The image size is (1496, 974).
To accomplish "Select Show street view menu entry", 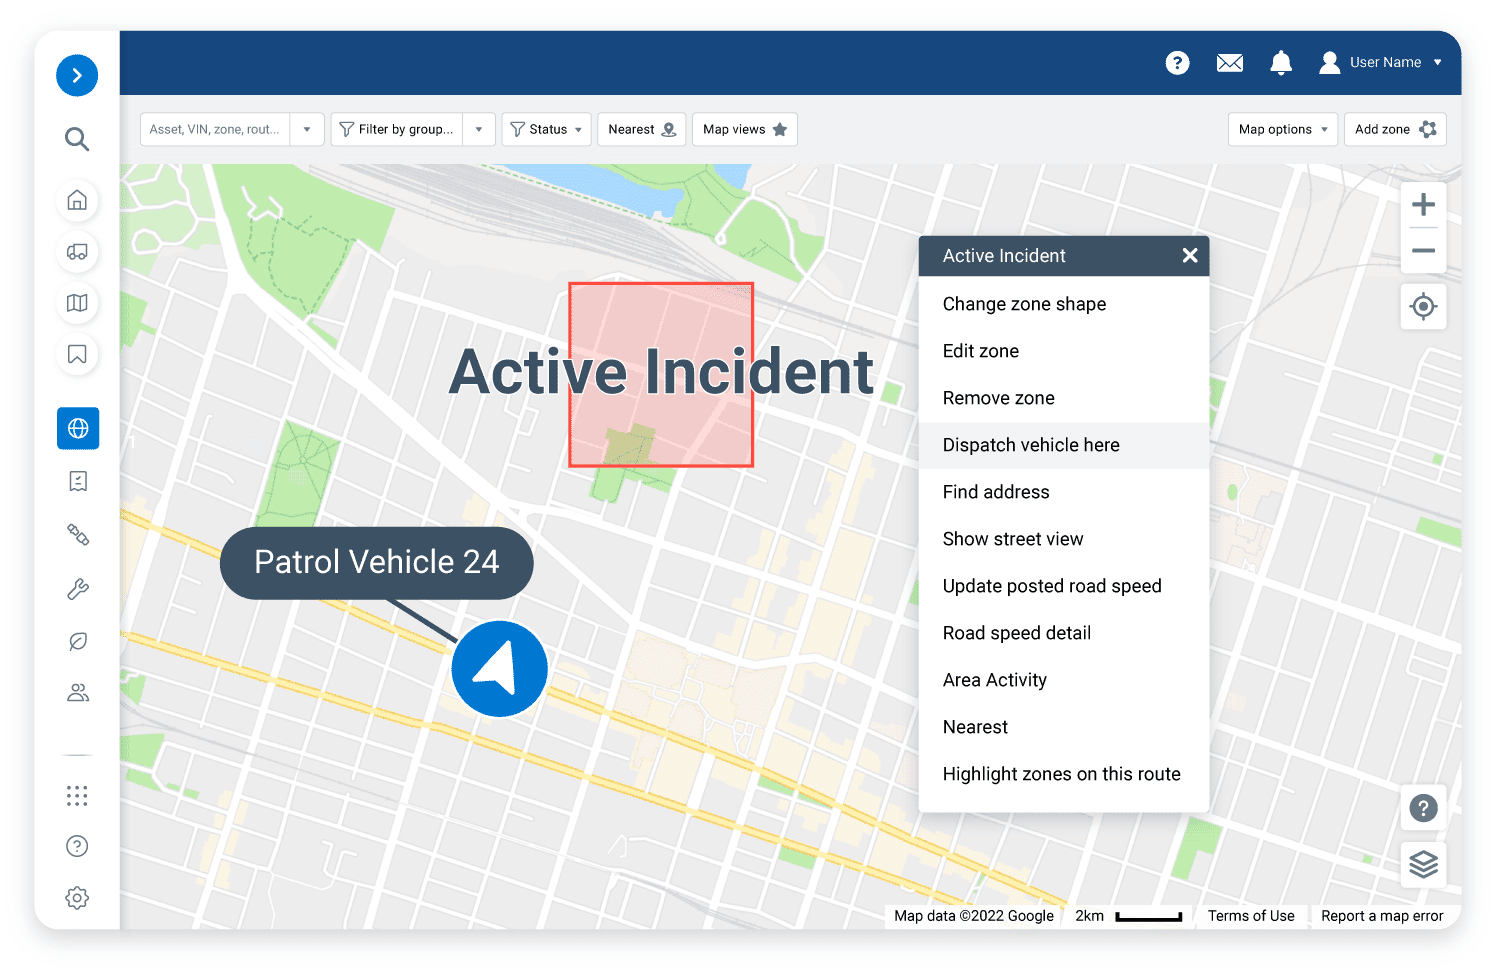I will pos(1064,539).
